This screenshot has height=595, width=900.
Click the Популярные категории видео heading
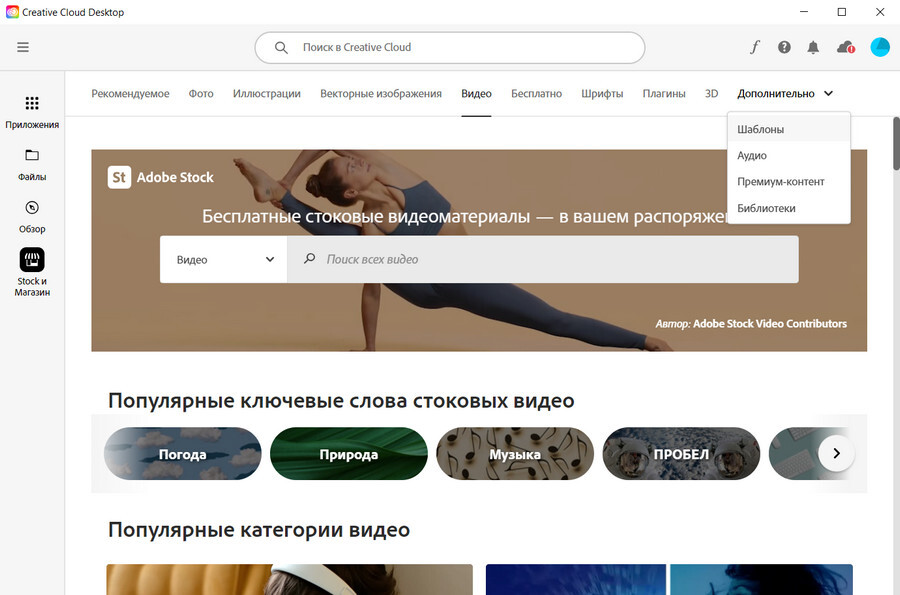[x=259, y=530]
